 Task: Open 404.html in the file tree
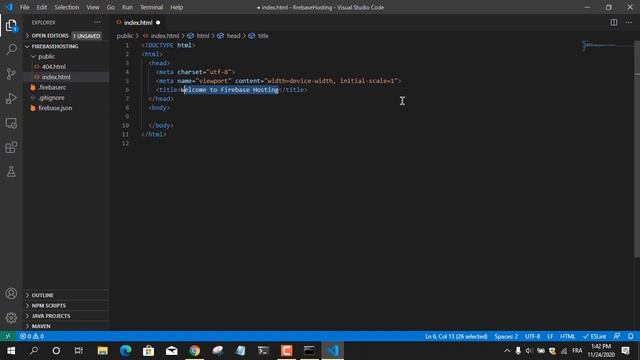(x=66, y=67)
